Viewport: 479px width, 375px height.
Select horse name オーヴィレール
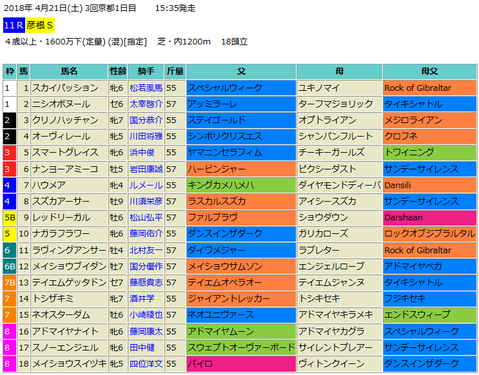61,136
